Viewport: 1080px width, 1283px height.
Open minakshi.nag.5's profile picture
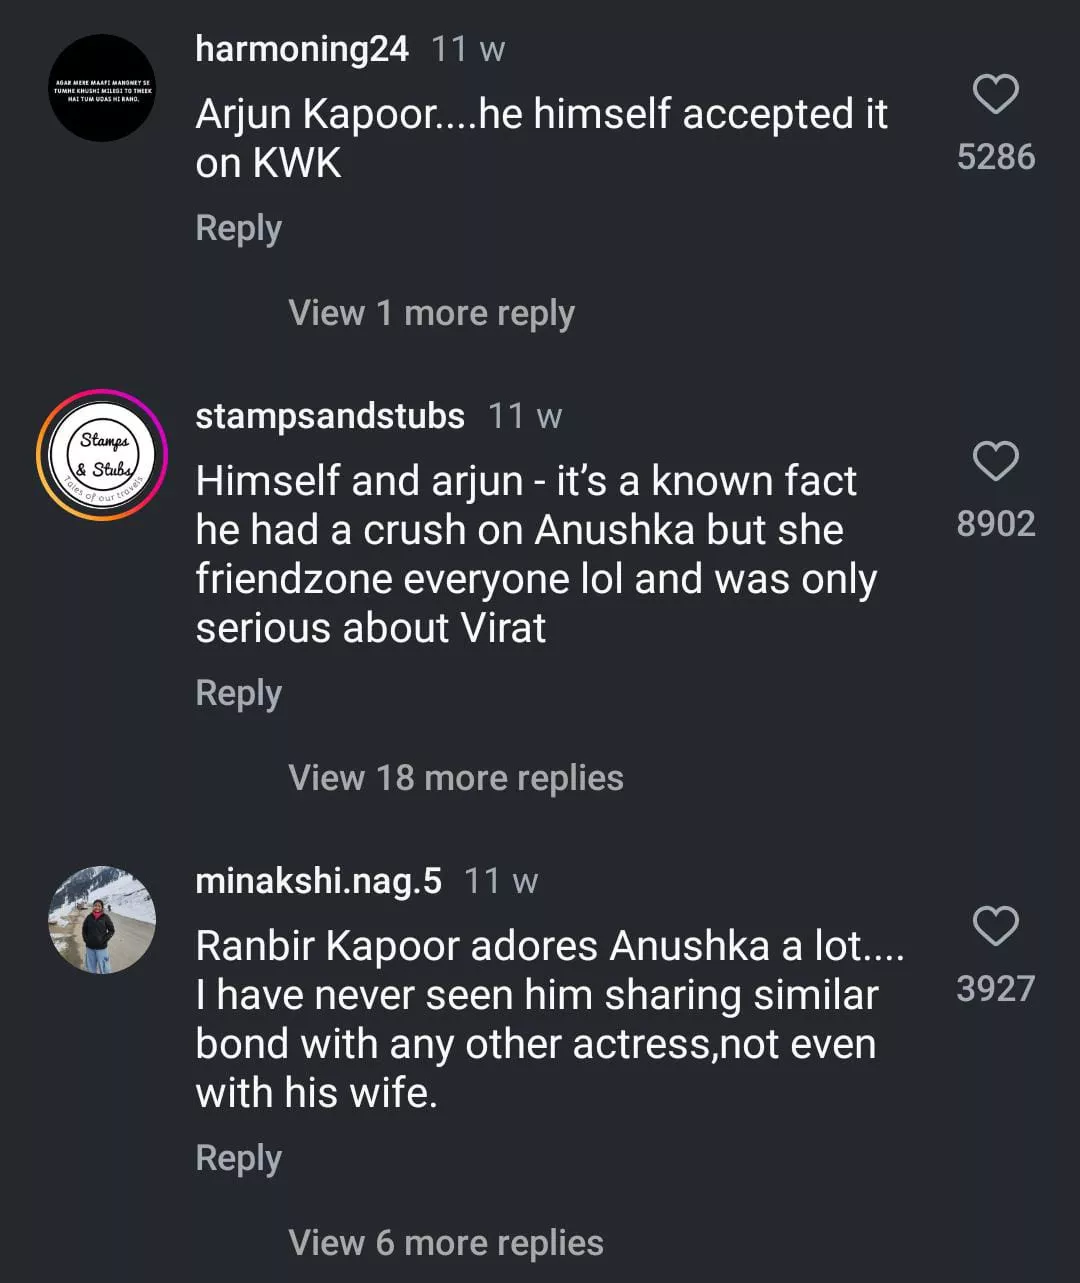click(x=102, y=920)
